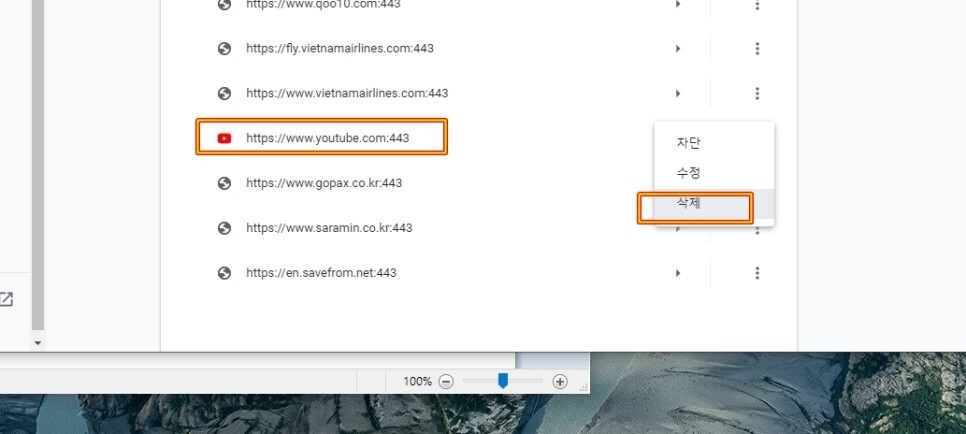Expand details arrow for qoo10.com
This screenshot has height=434, width=966.
coord(678,4)
